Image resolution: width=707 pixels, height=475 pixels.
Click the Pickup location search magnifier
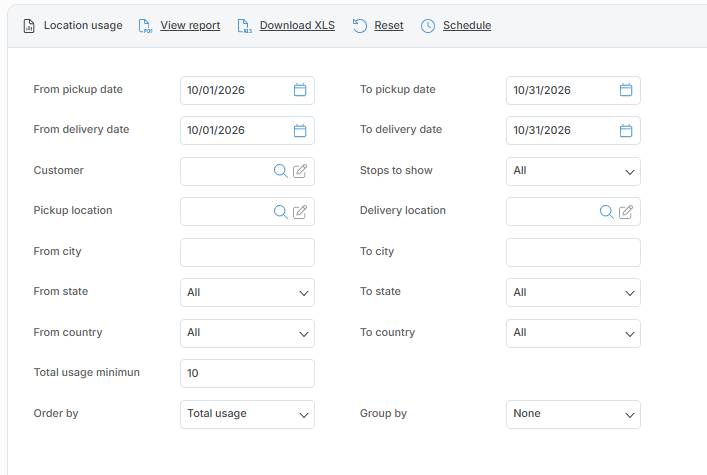(280, 212)
